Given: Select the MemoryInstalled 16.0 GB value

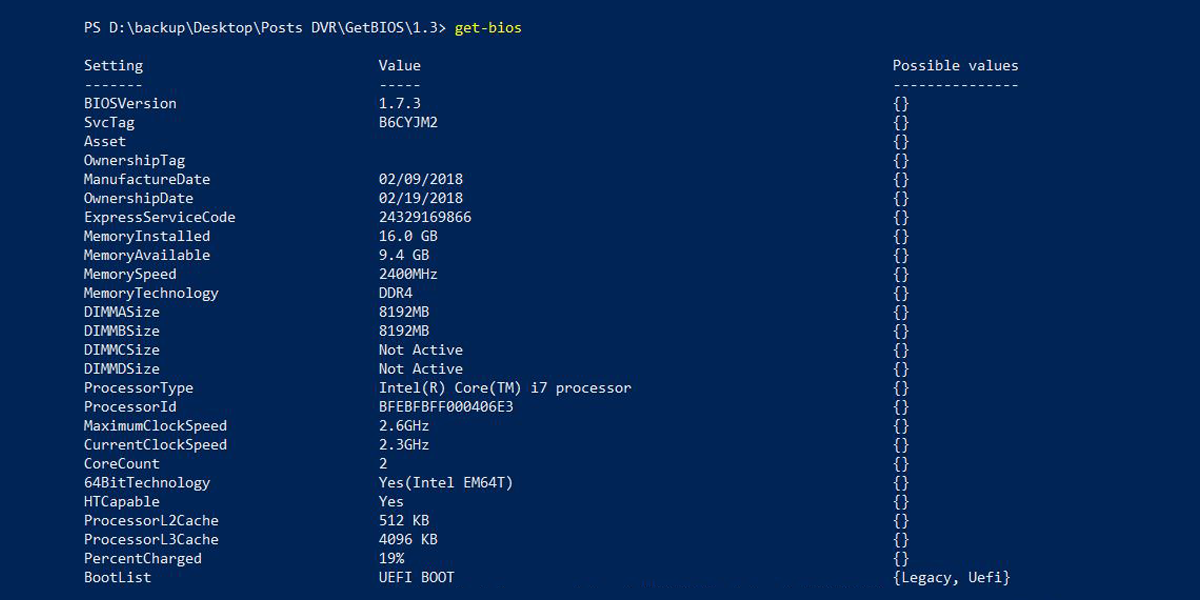Looking at the screenshot, I should tap(408, 237).
